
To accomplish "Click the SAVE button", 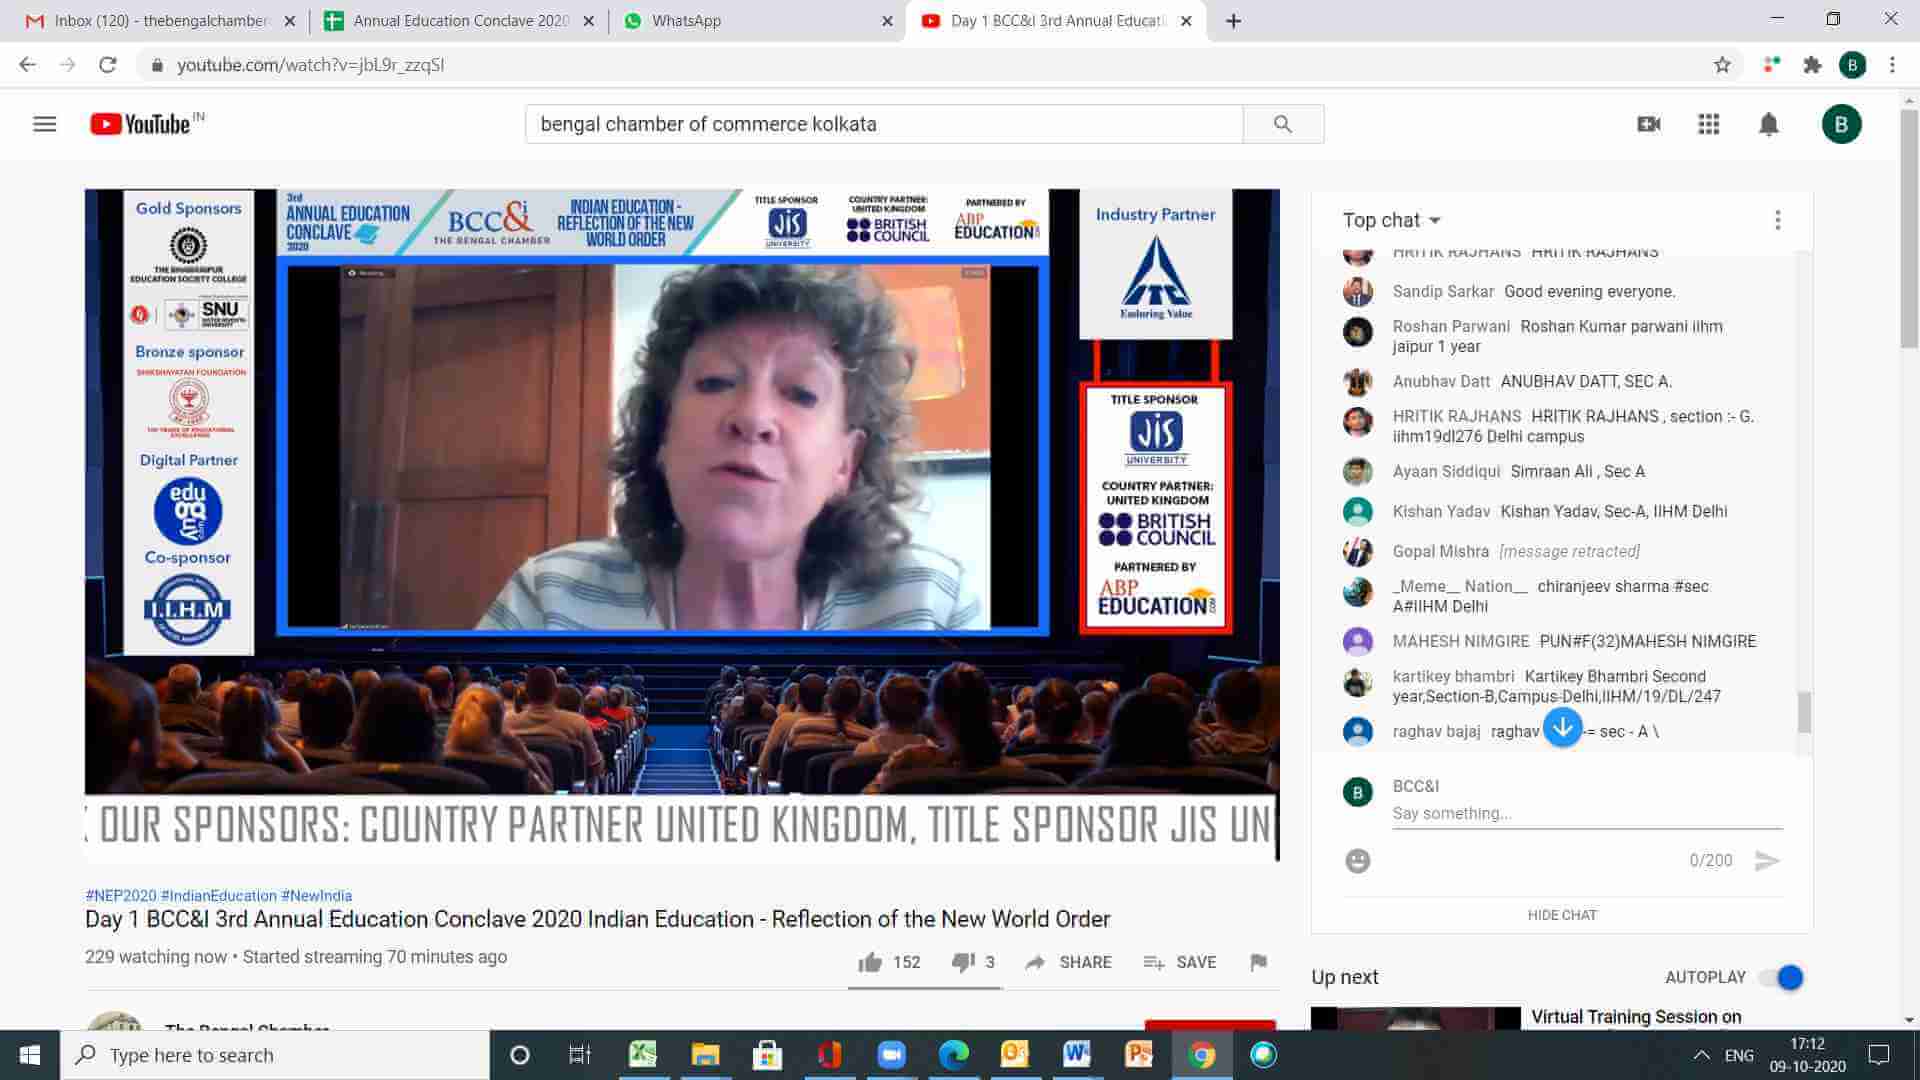I will point(1180,962).
